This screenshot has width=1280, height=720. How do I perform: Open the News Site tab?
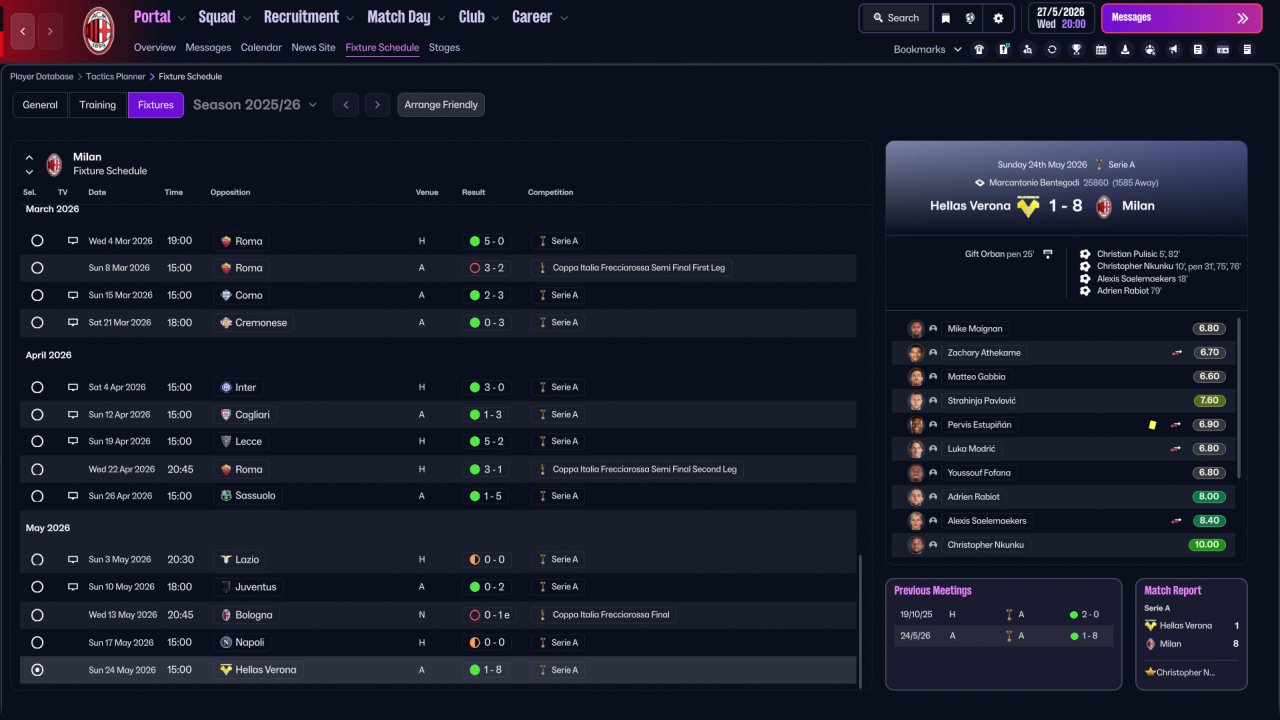coord(313,48)
